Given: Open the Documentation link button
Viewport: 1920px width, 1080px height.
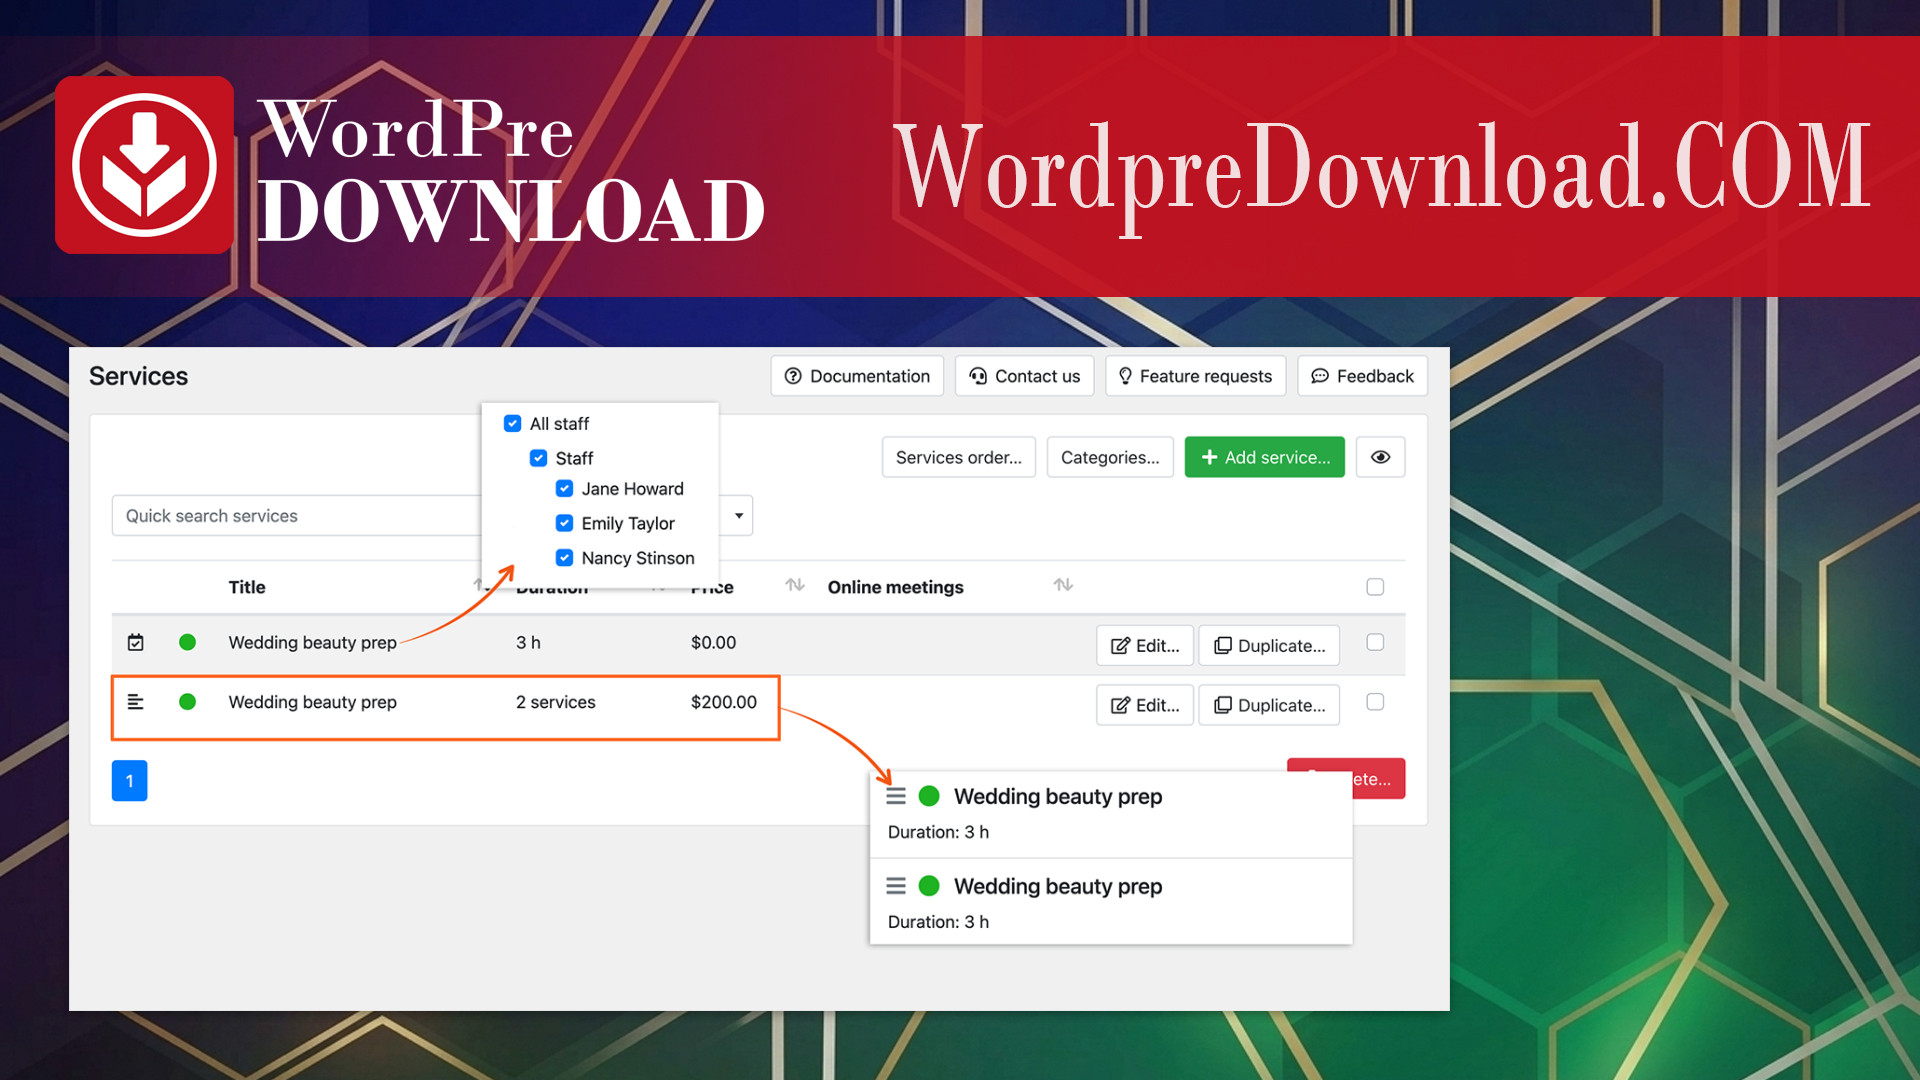Looking at the screenshot, I should click(857, 376).
